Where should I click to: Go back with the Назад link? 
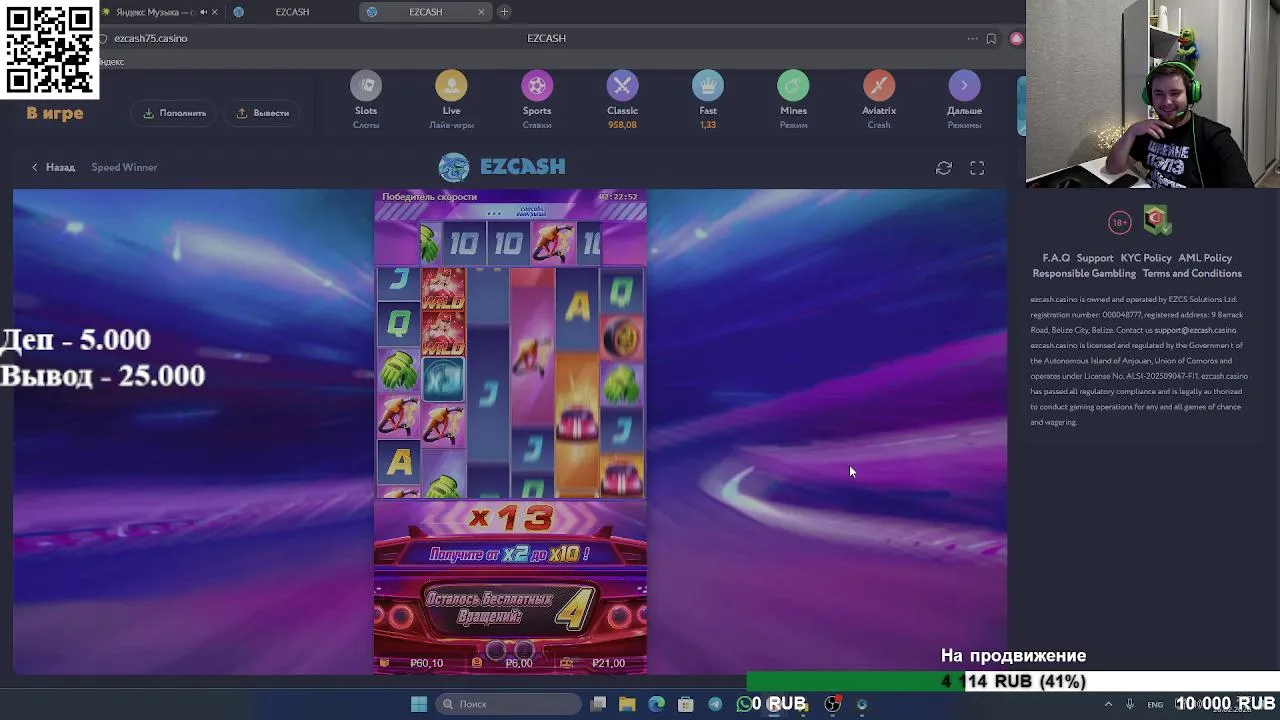tap(53, 167)
